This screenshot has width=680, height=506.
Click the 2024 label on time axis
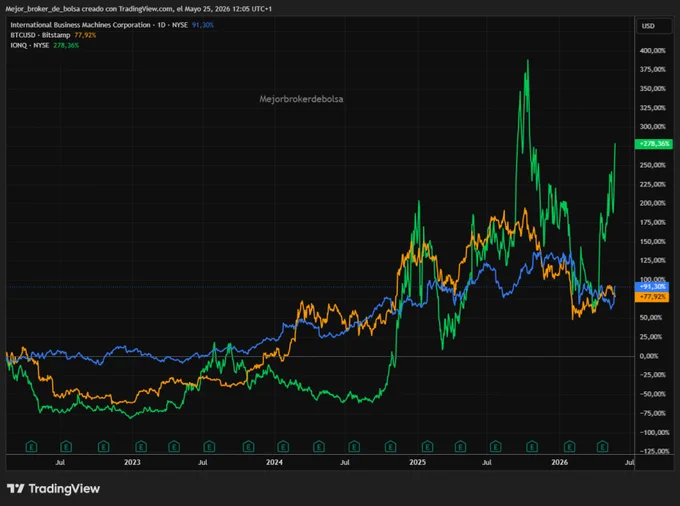click(275, 462)
